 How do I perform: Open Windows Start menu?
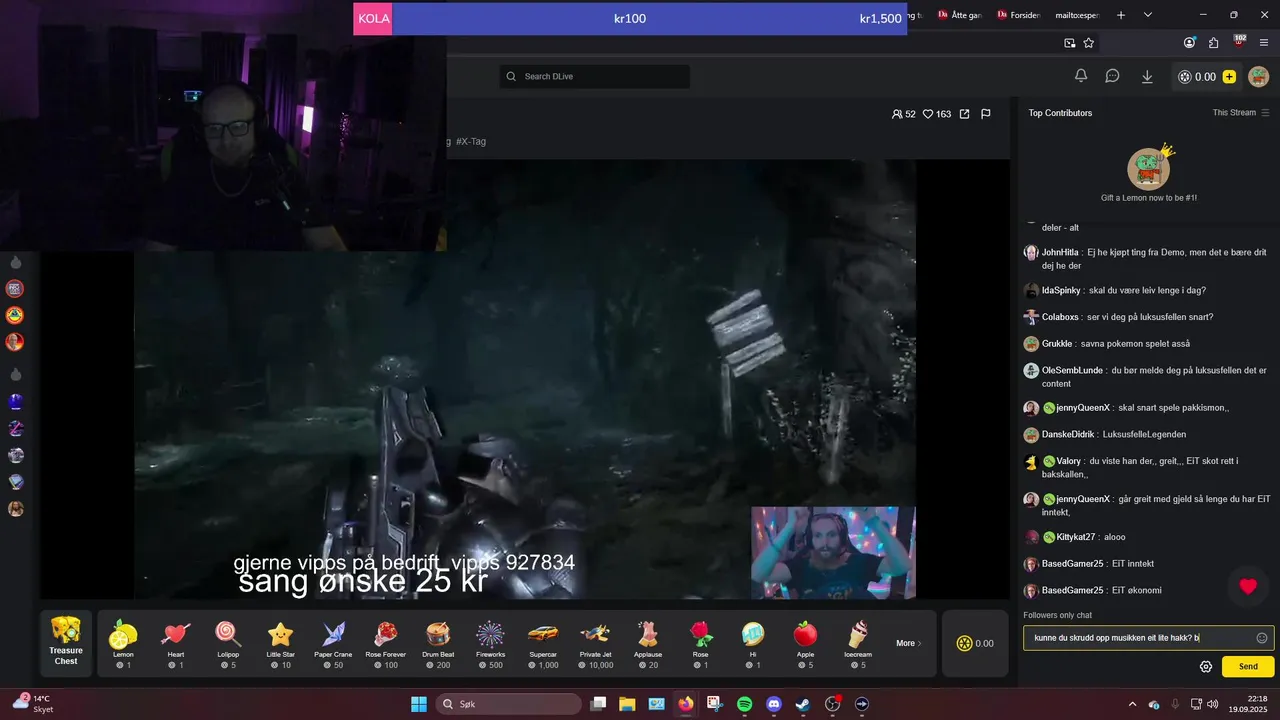419,704
